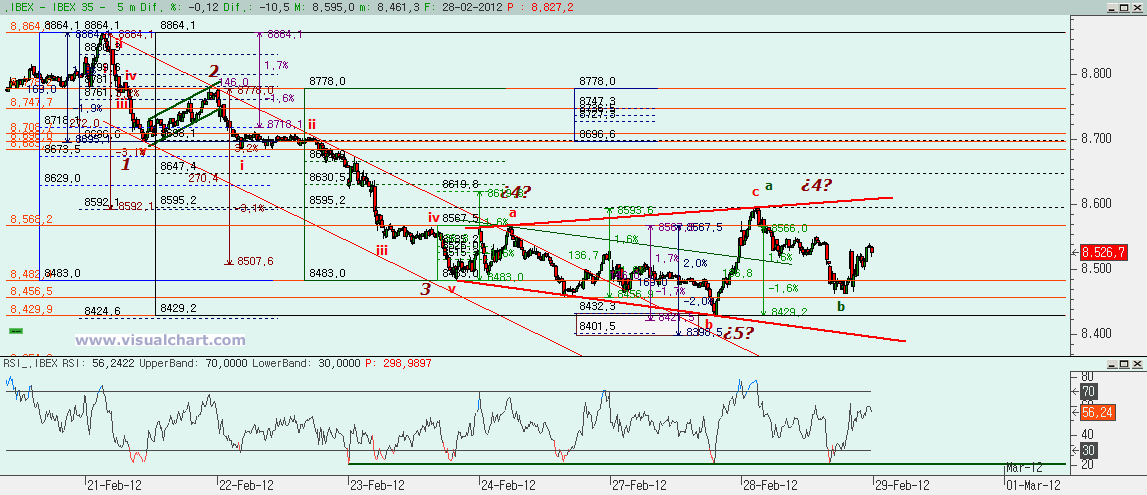The image size is (1147, 495).
Task: Maximize the RSI indicator pane
Action: 1123,363
